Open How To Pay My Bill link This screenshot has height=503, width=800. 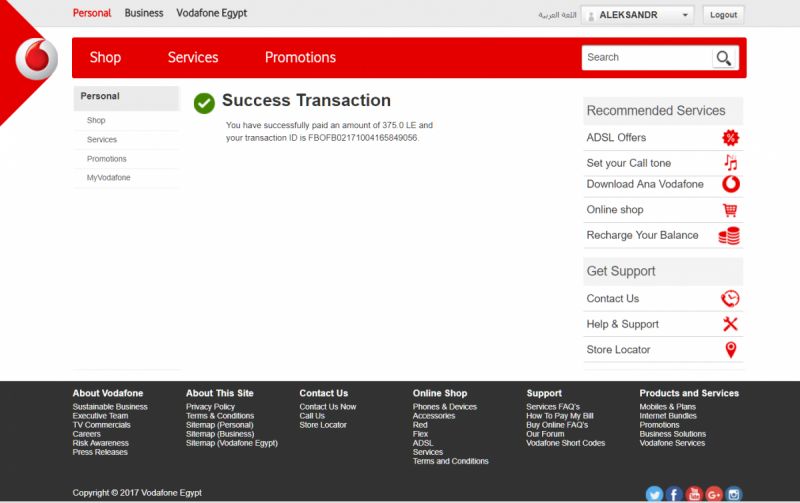tap(560, 416)
